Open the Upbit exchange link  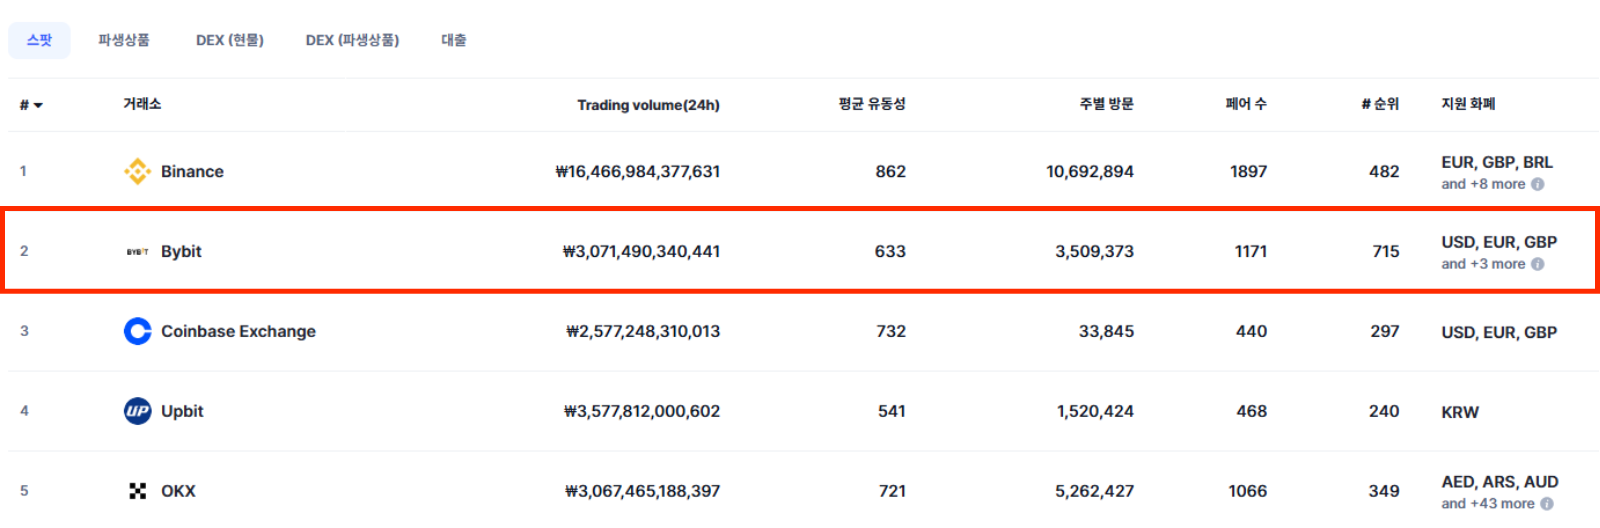182,411
